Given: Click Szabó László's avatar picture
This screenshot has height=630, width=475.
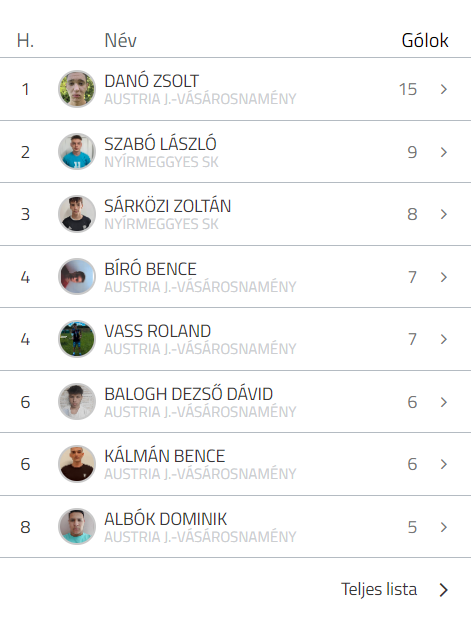Looking at the screenshot, I should point(77,151).
